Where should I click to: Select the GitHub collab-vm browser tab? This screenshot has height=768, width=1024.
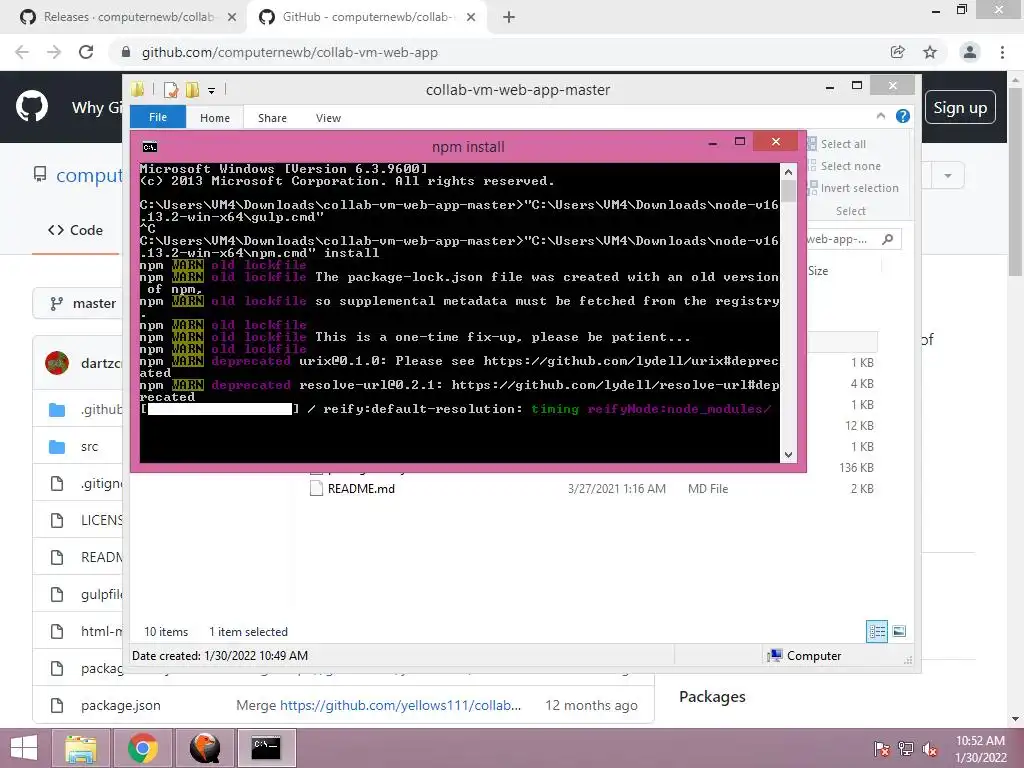coord(367,17)
